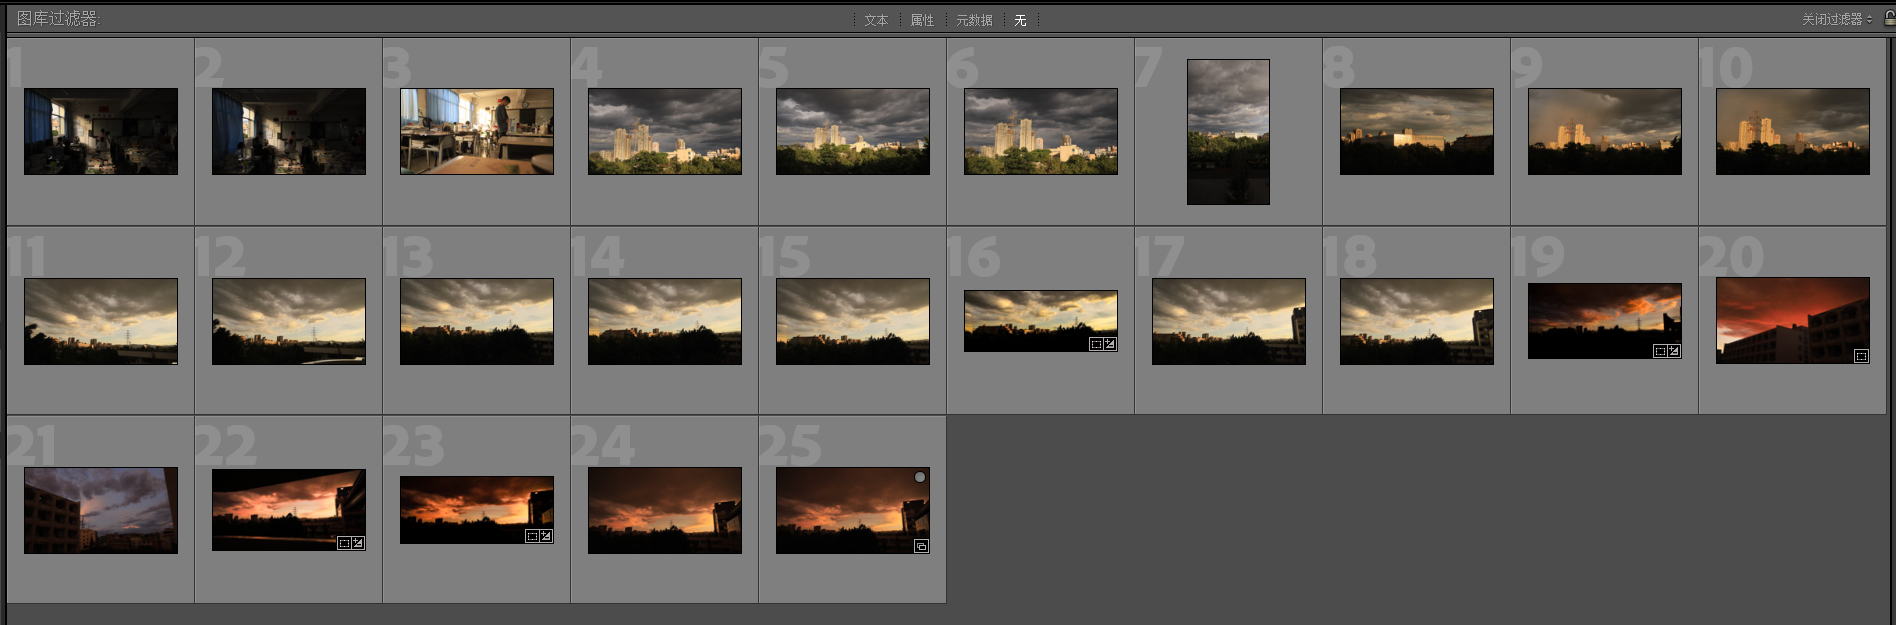
Task: Click the 图库过滤器 label
Action: [58, 18]
